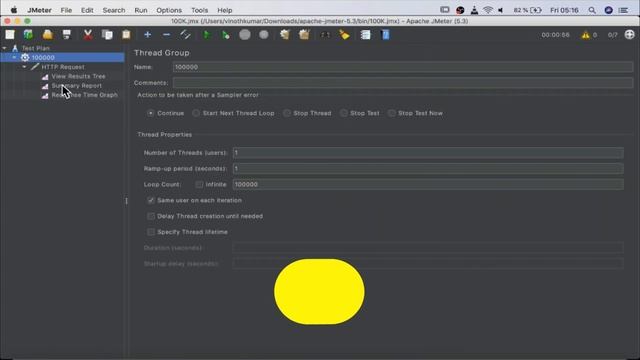Open the Options menu

coord(169,10)
